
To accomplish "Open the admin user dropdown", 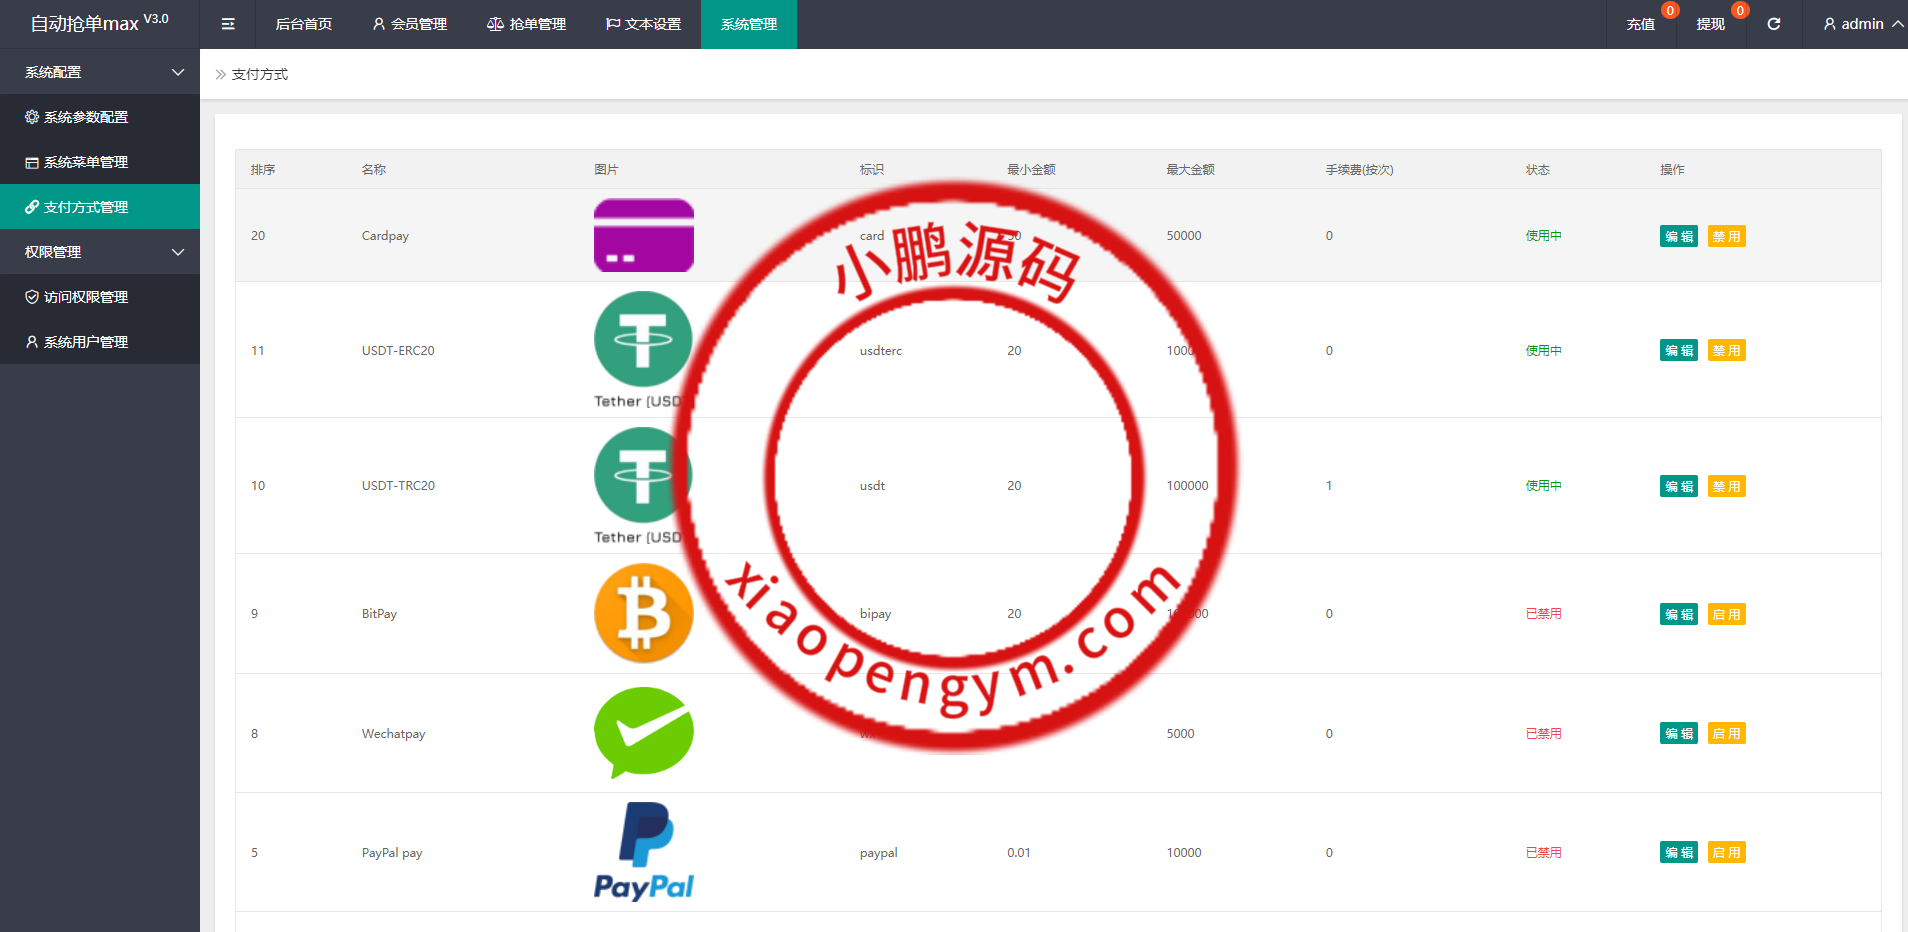I will [x=1862, y=24].
